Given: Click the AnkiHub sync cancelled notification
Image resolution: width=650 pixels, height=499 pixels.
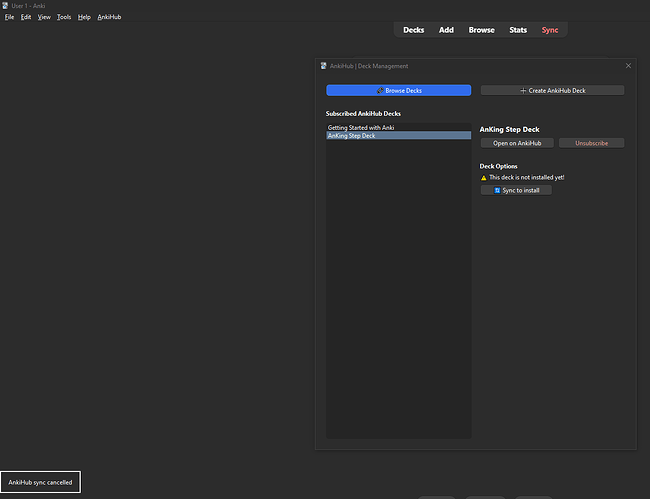Looking at the screenshot, I should 40,482.
